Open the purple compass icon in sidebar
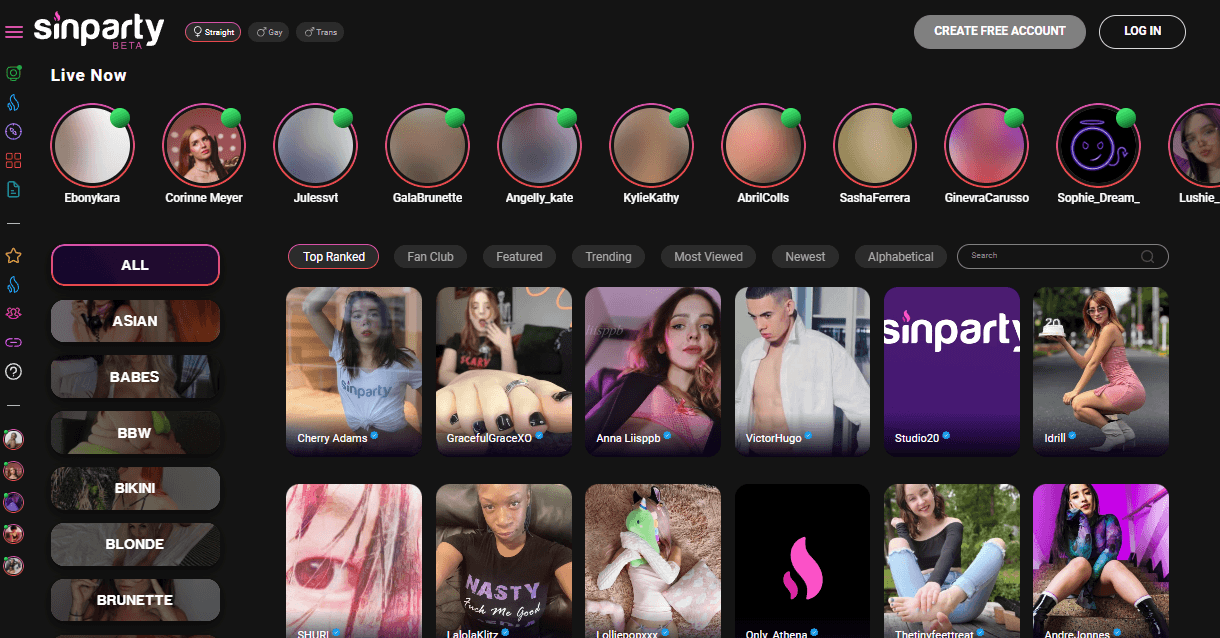The width and height of the screenshot is (1220, 638). coord(14,131)
